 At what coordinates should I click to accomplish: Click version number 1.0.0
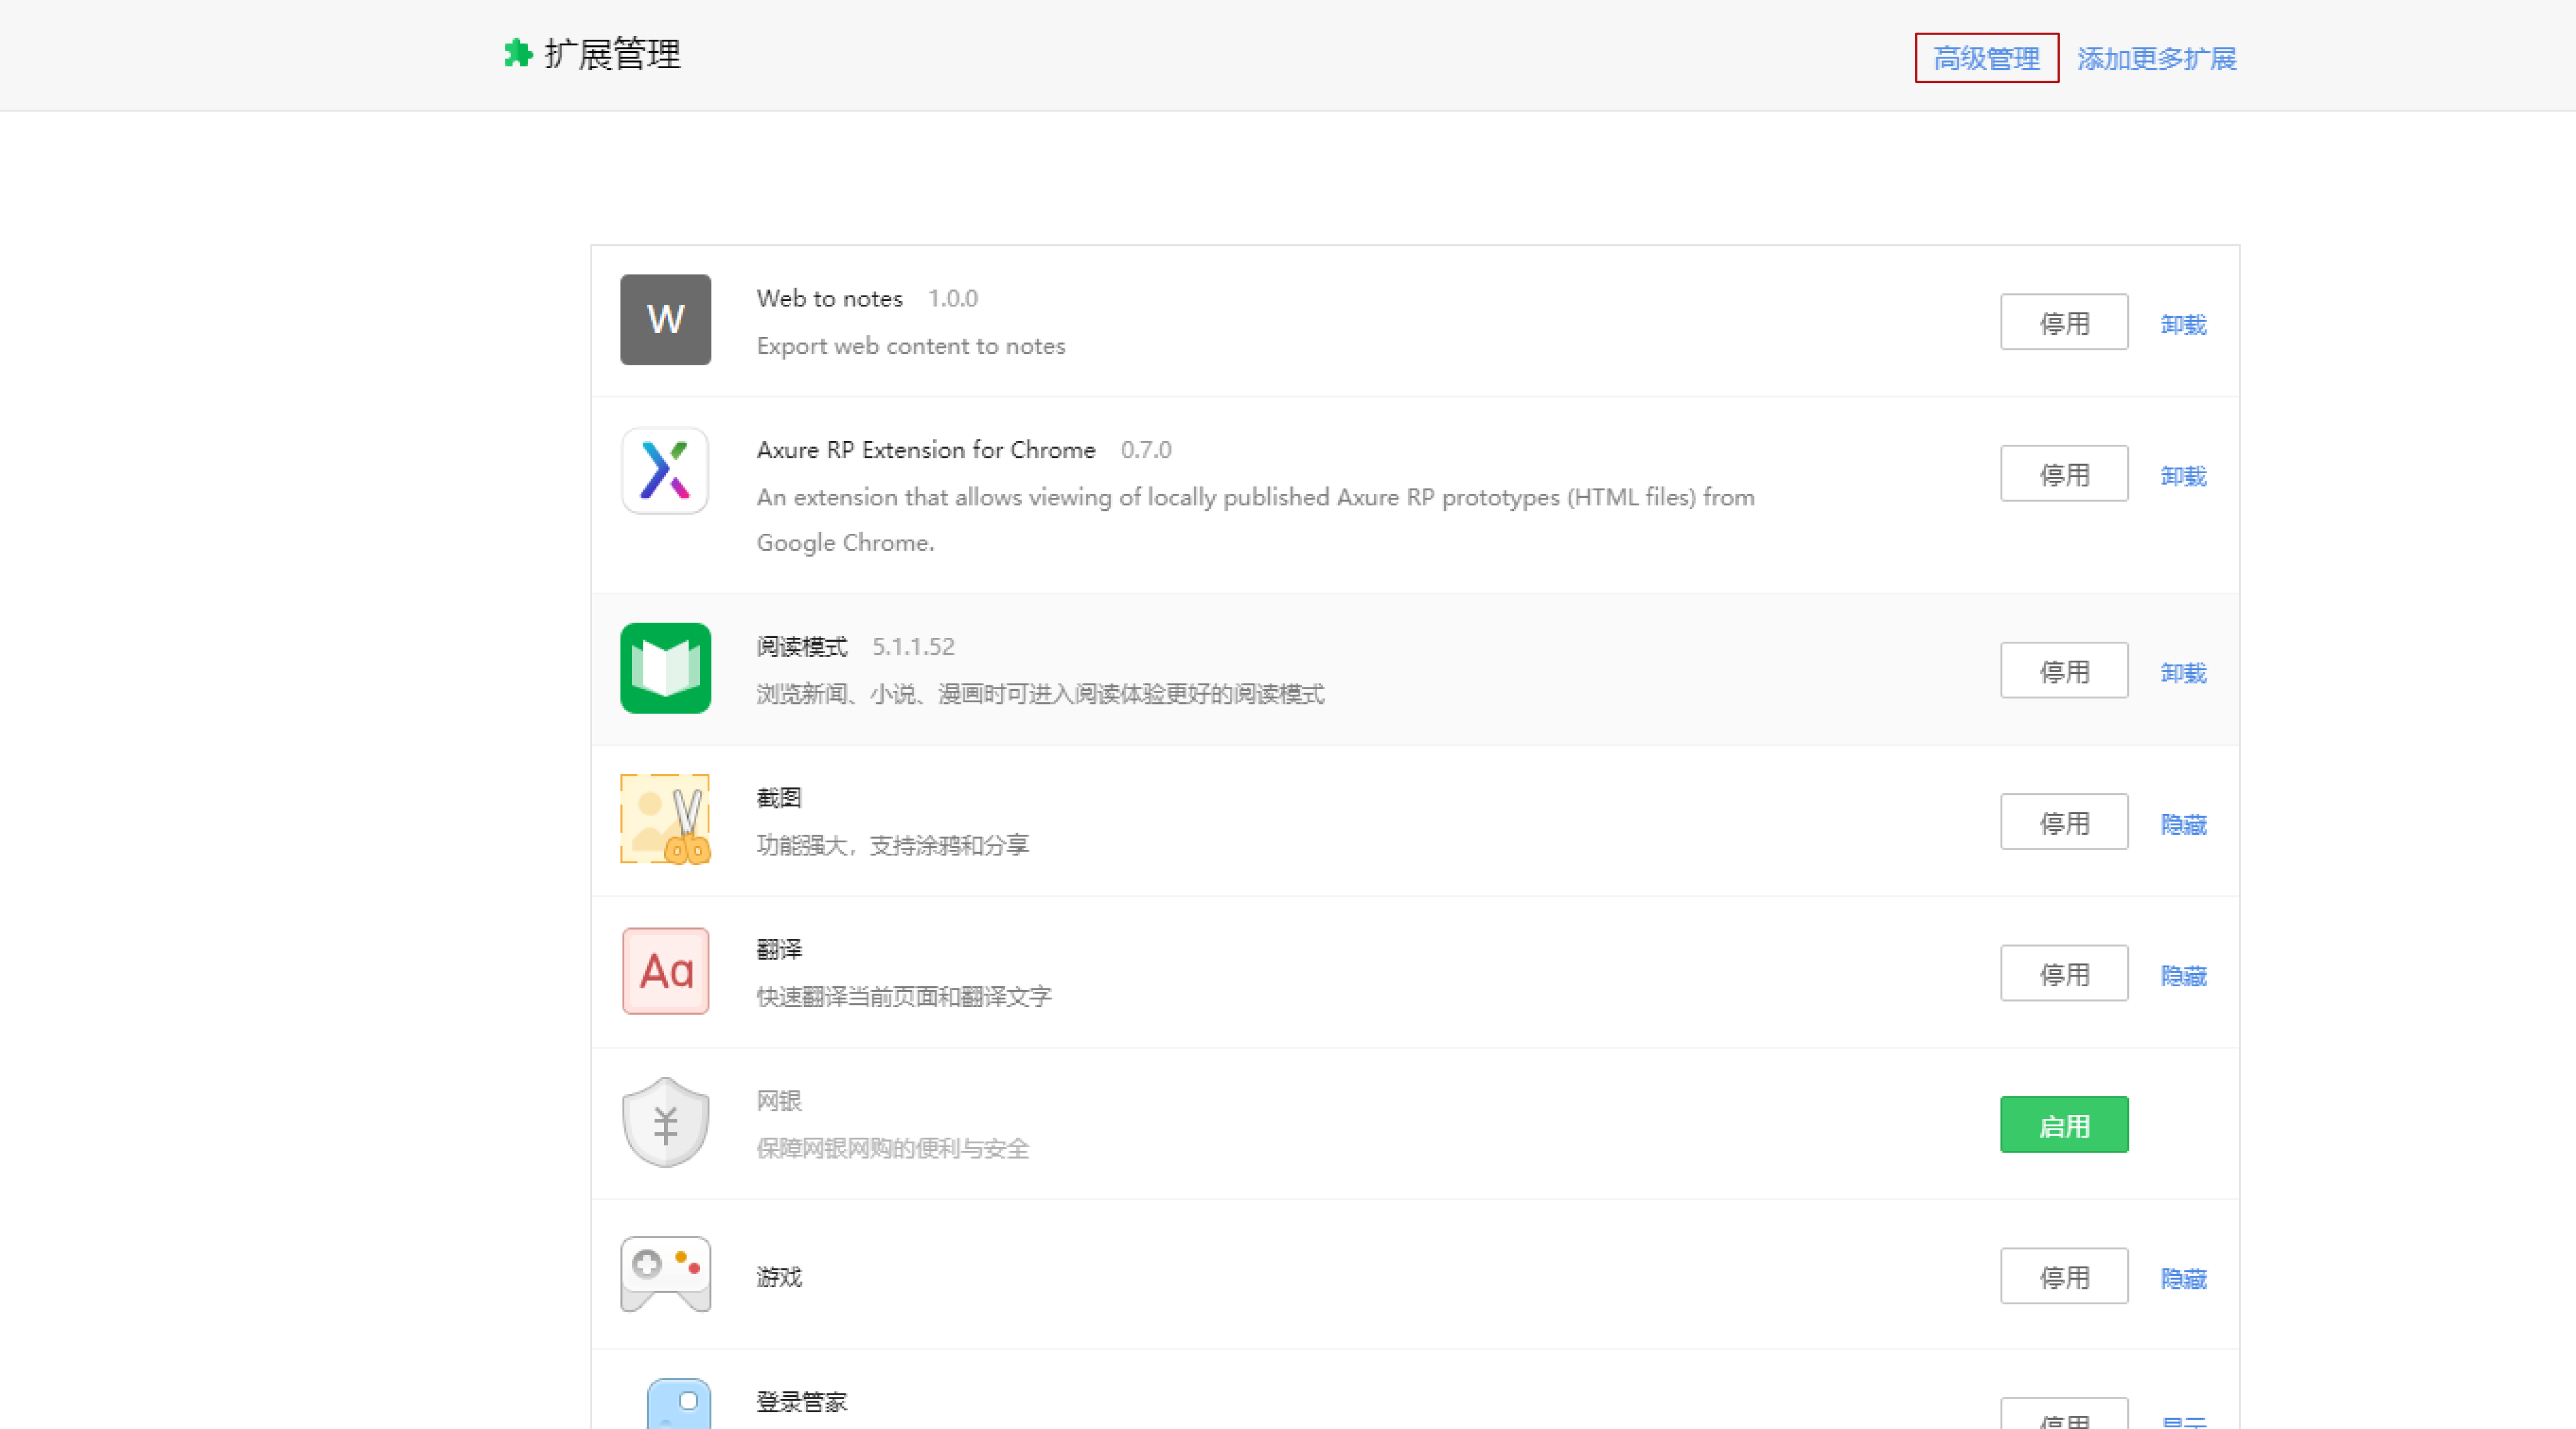pyautogui.click(x=952, y=298)
